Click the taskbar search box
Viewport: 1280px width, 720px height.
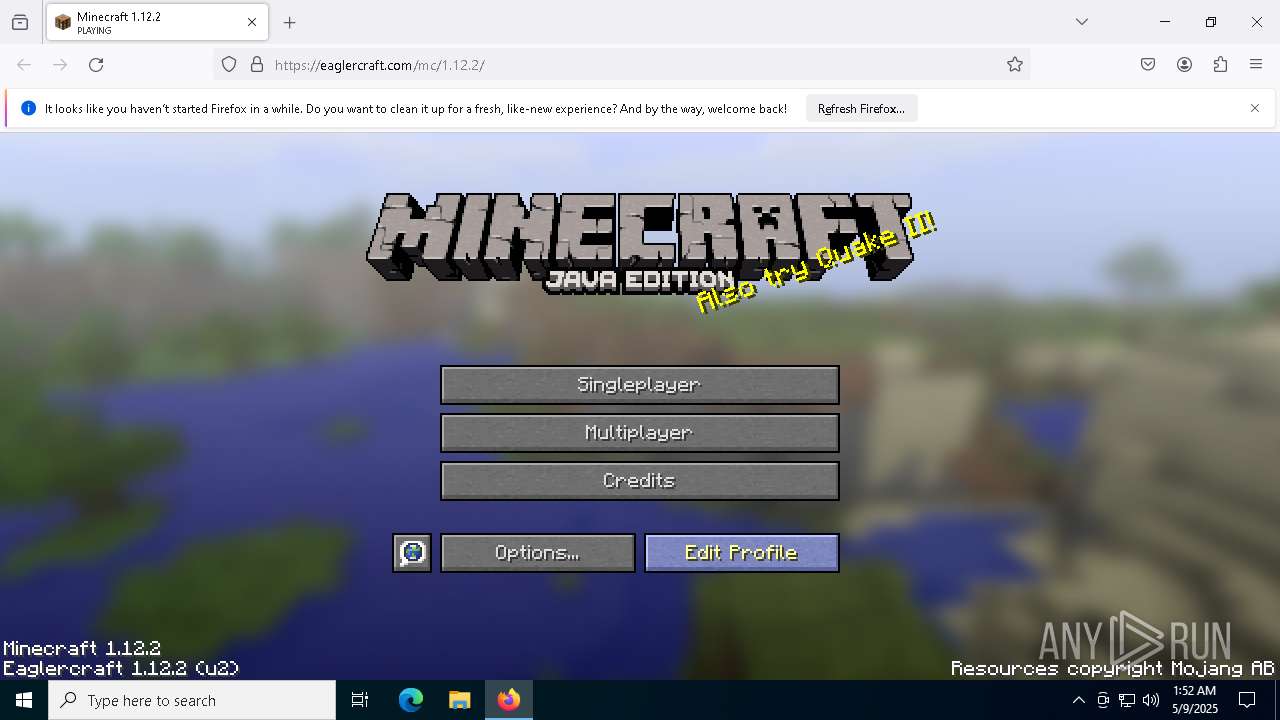192,700
